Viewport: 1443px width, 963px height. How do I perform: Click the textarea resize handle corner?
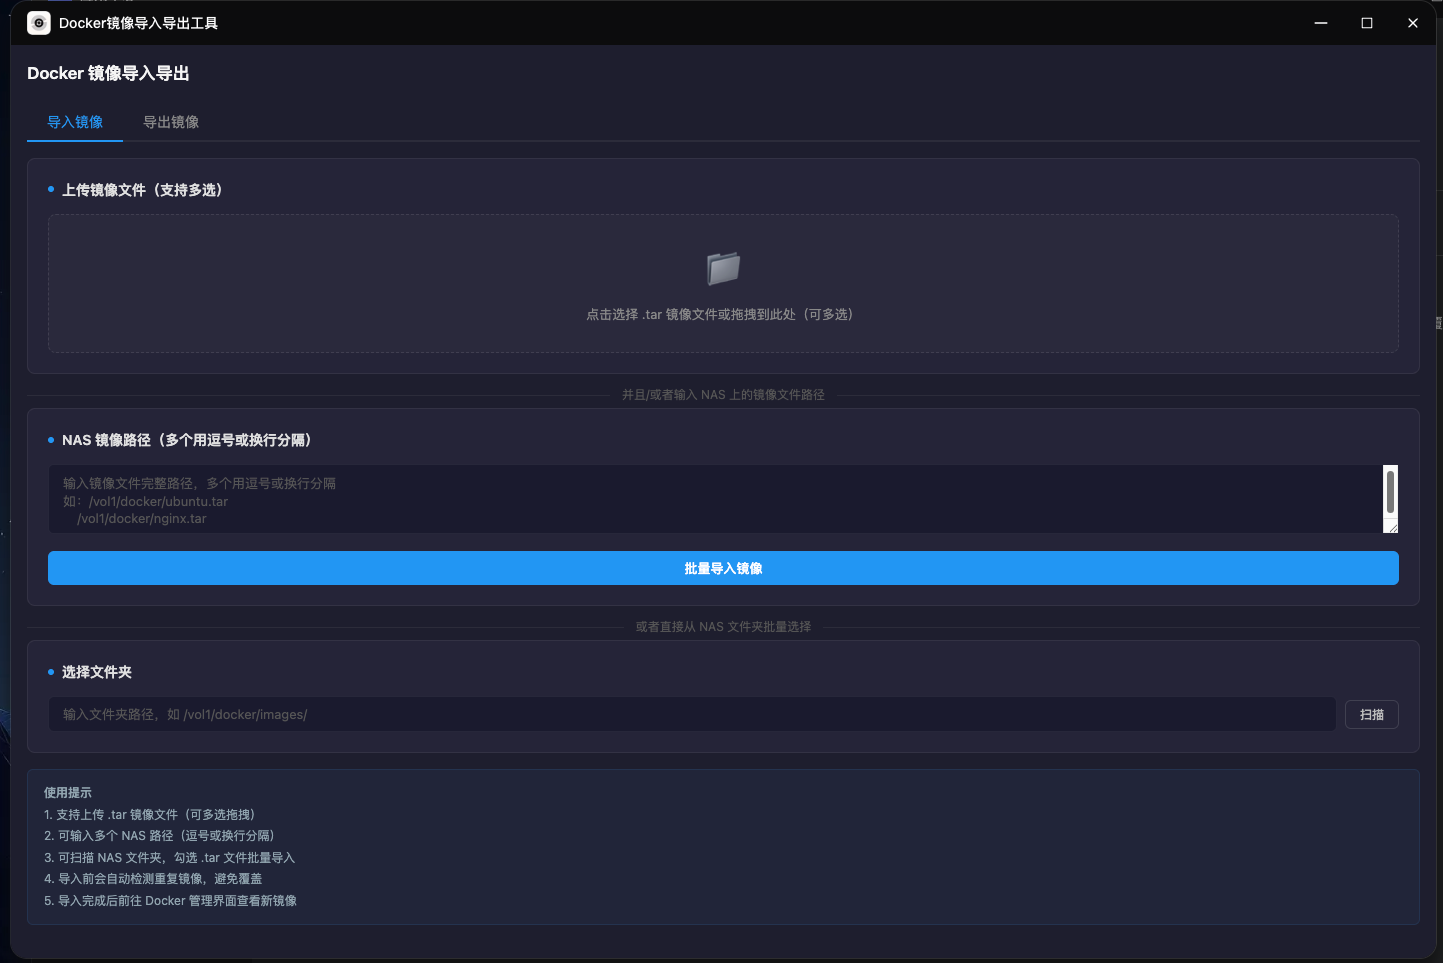(1392, 527)
